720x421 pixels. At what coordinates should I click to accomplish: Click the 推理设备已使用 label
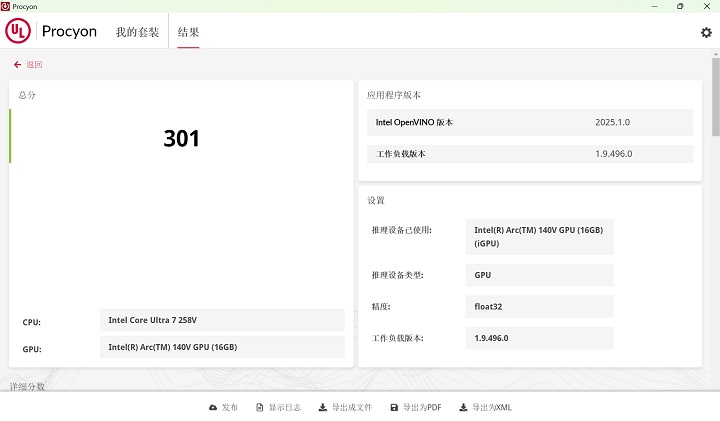tap(402, 230)
